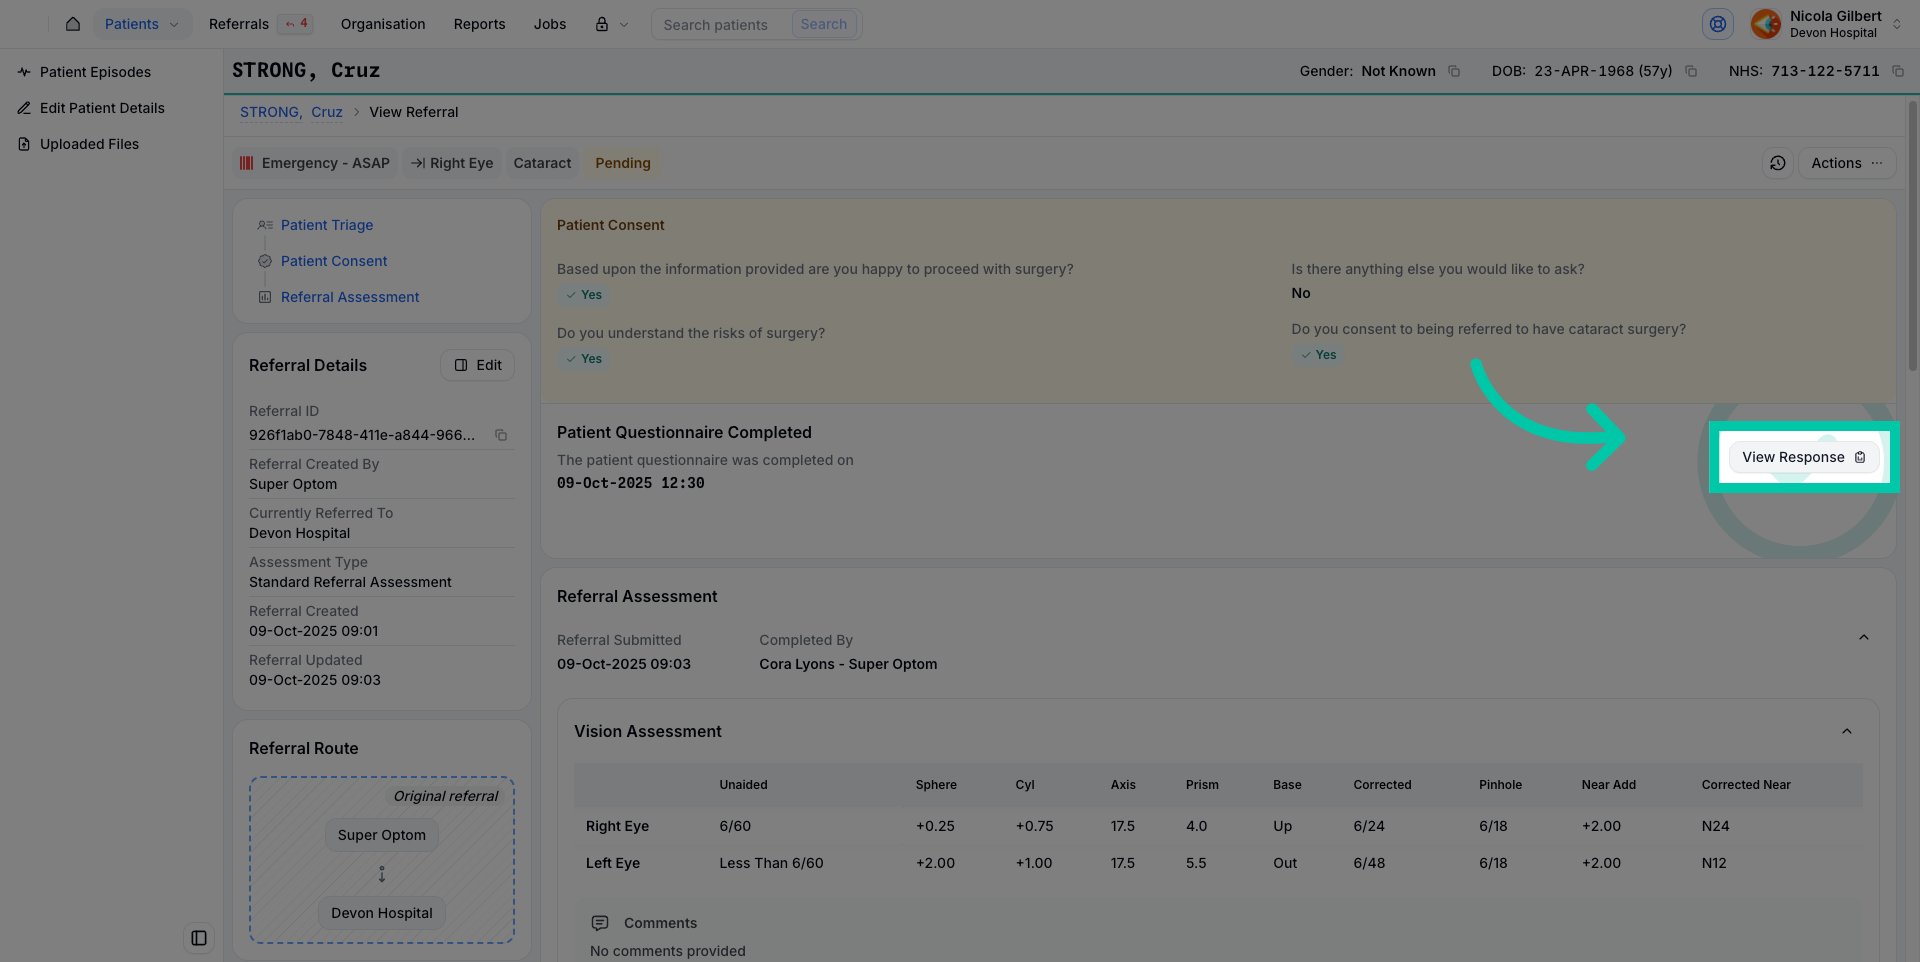Viewport: 1920px width, 962px height.
Task: Open the padlock dropdown in navbar
Action: 612,24
